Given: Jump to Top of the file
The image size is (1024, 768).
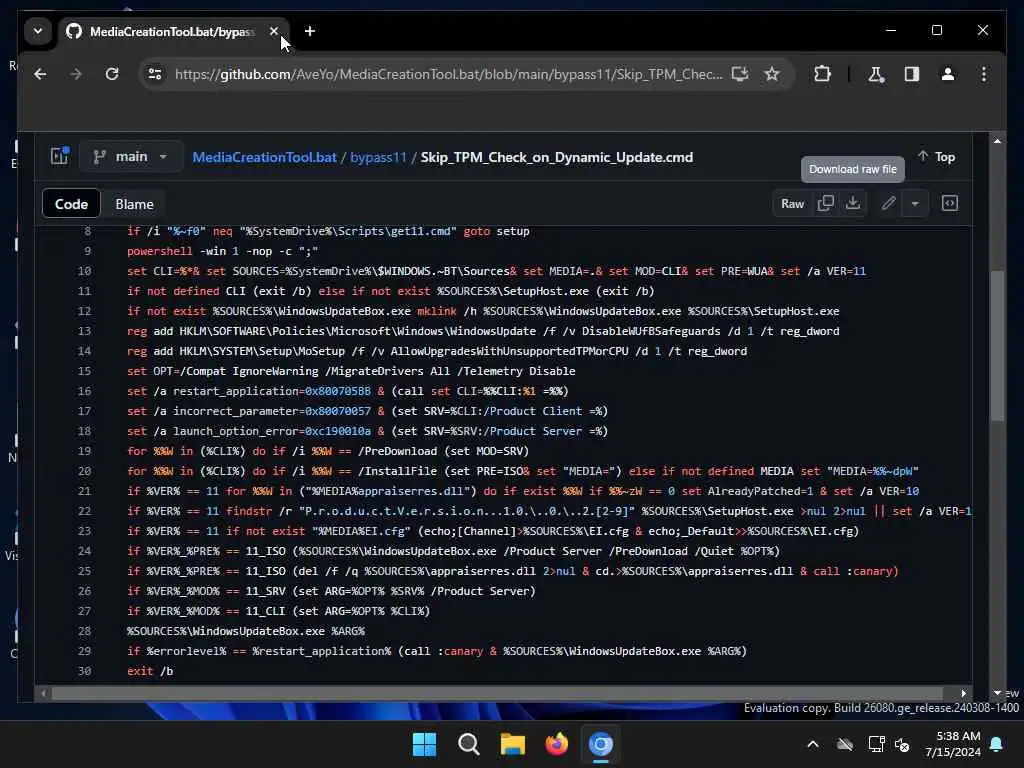Looking at the screenshot, I should [x=936, y=157].
